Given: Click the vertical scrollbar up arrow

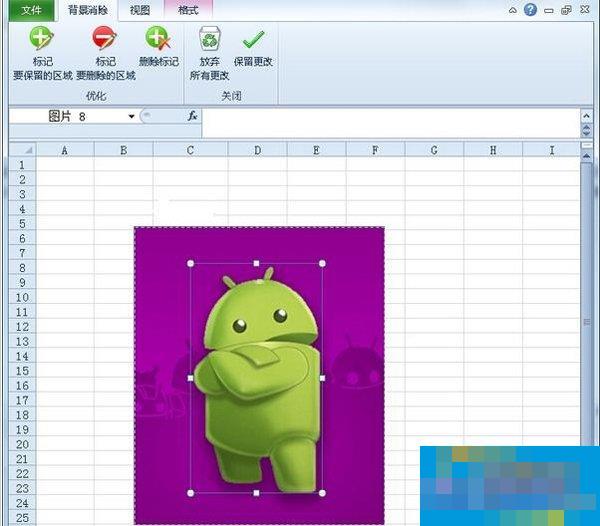Looking at the screenshot, I should 586,156.
